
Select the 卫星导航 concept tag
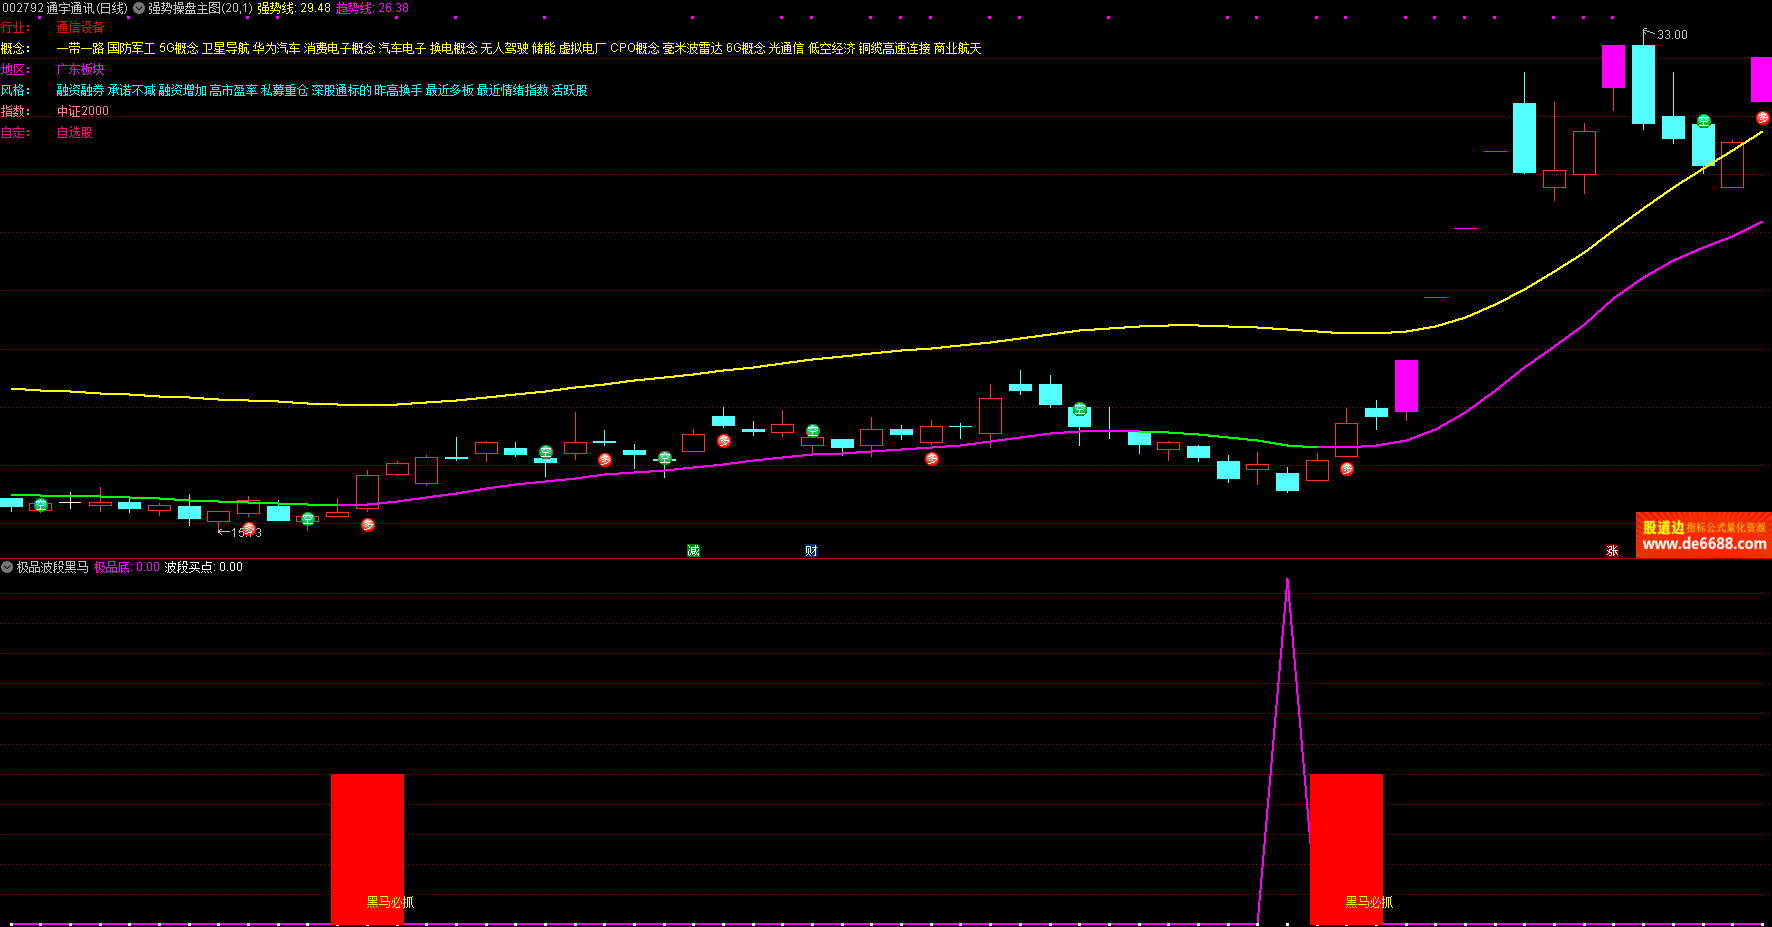(225, 49)
